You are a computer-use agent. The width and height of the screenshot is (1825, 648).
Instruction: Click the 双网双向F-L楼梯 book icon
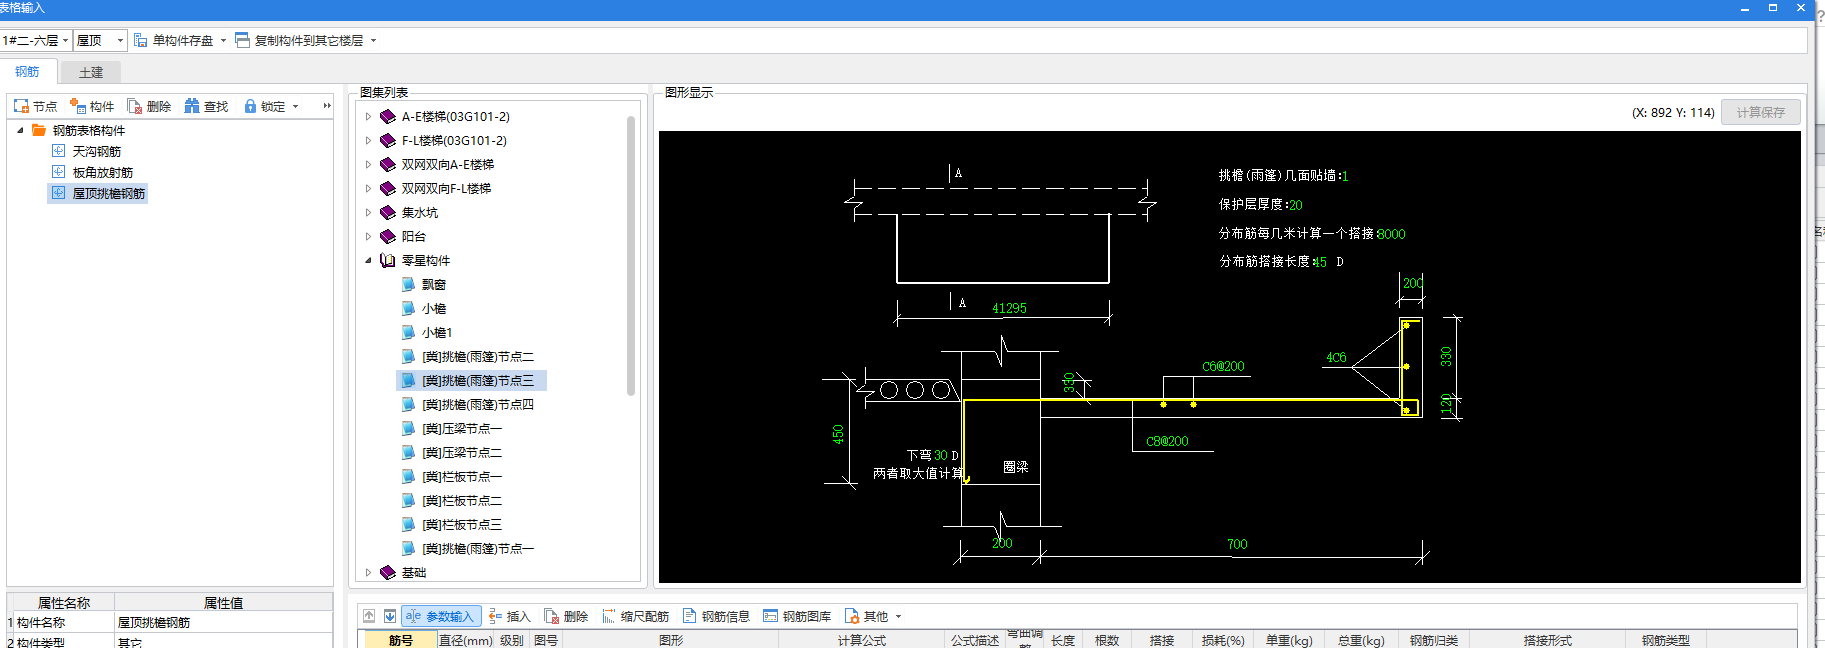pos(388,189)
